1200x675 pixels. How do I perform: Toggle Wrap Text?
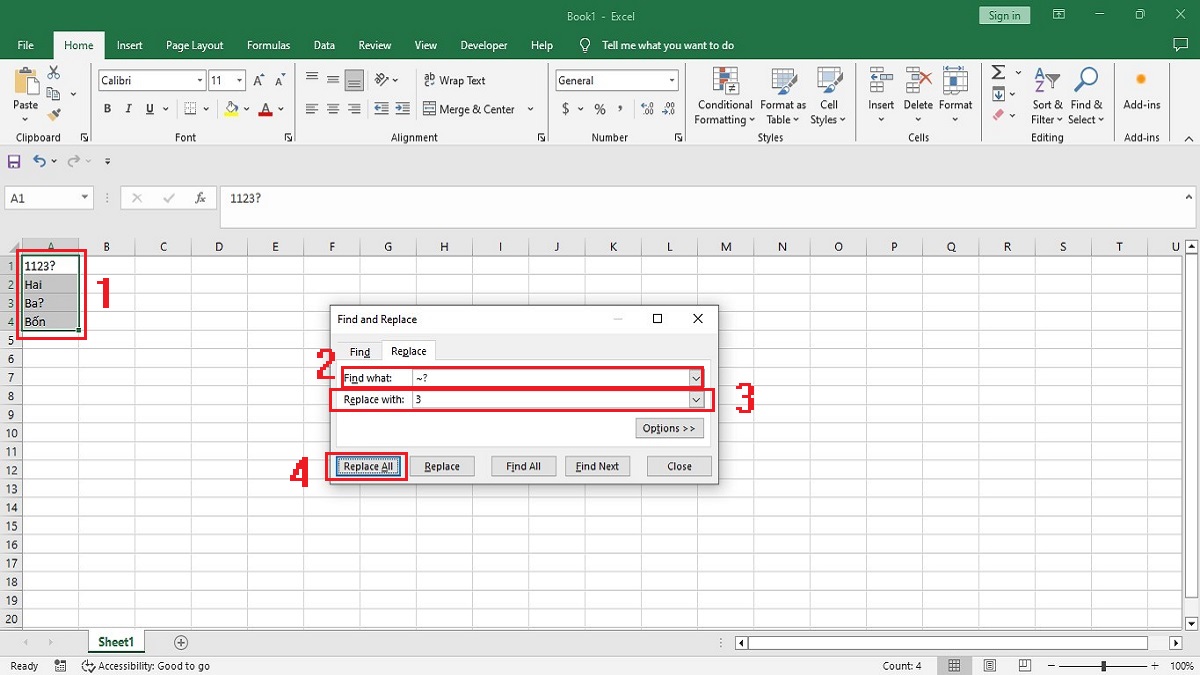454,80
